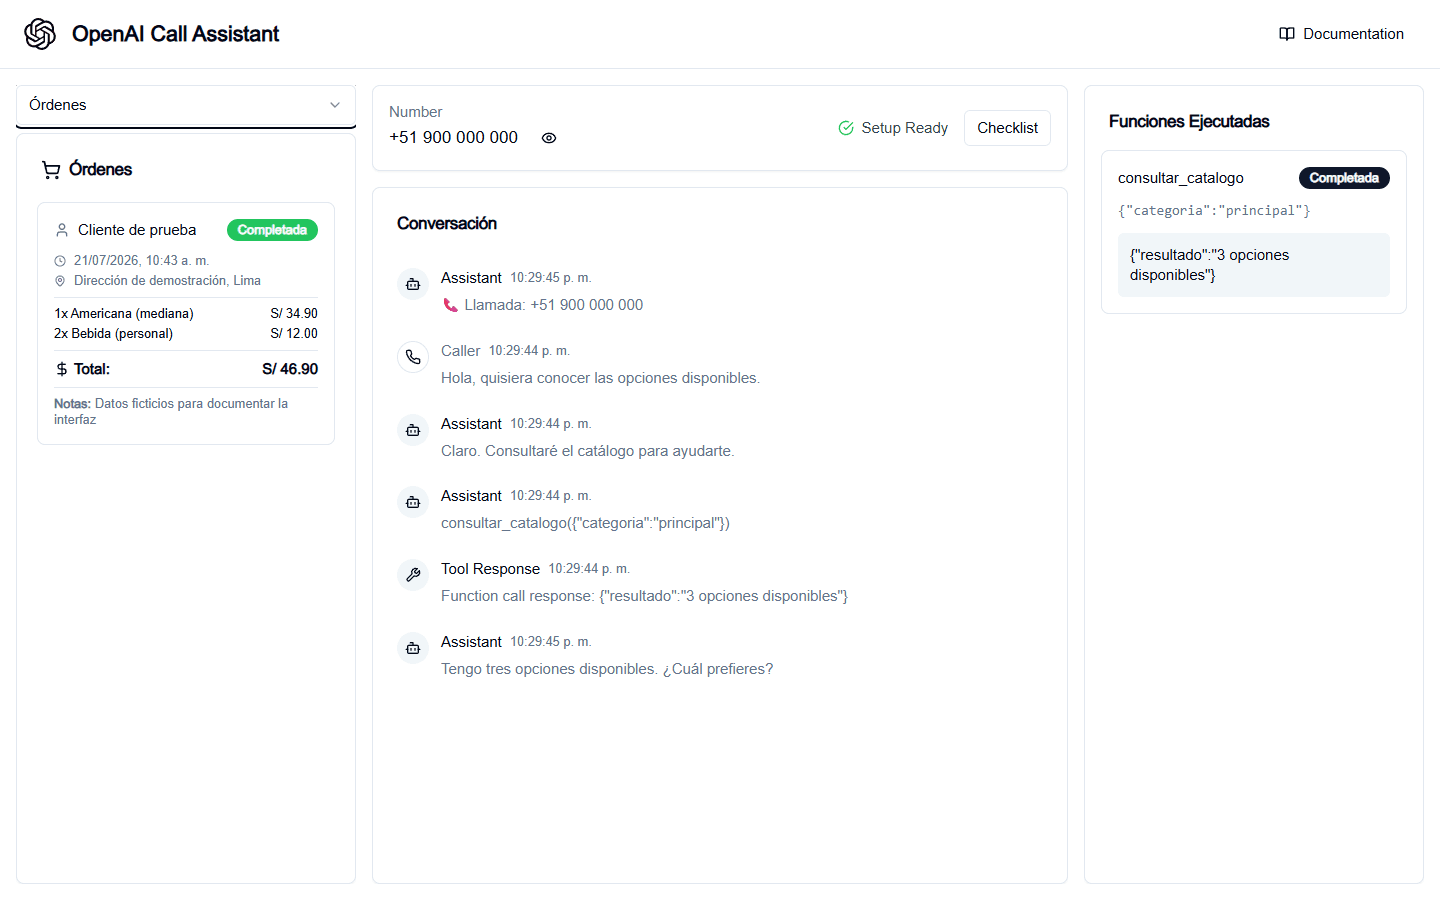Click the book icon beside Documentation

pyautogui.click(x=1287, y=34)
